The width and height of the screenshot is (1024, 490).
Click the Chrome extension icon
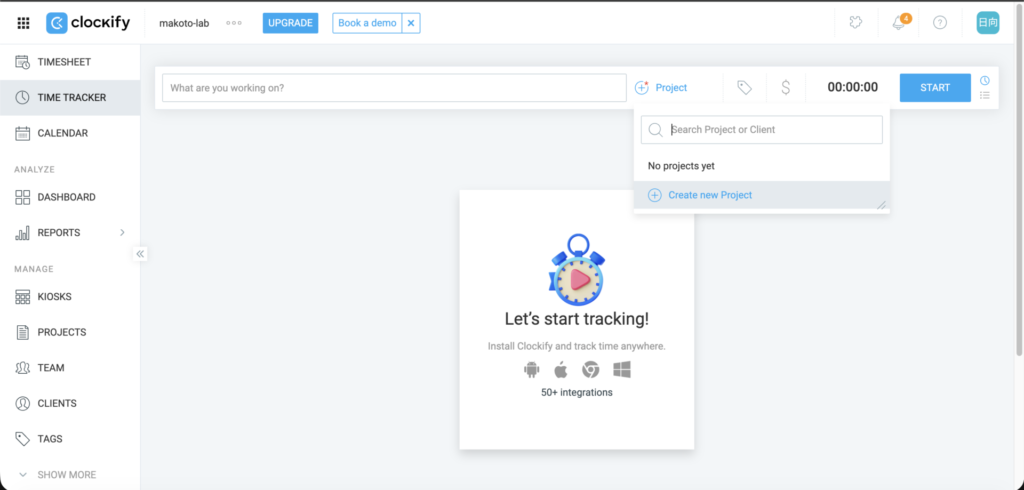591,370
